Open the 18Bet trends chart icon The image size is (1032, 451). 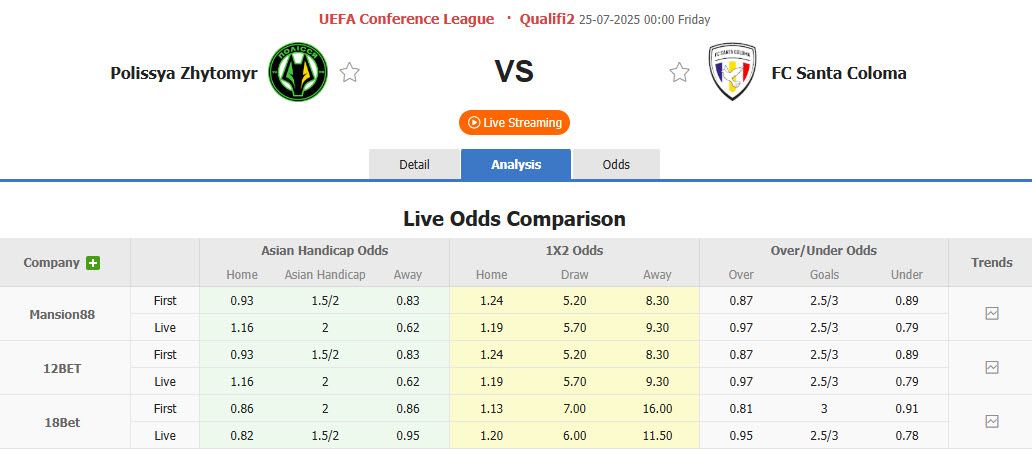(x=992, y=421)
